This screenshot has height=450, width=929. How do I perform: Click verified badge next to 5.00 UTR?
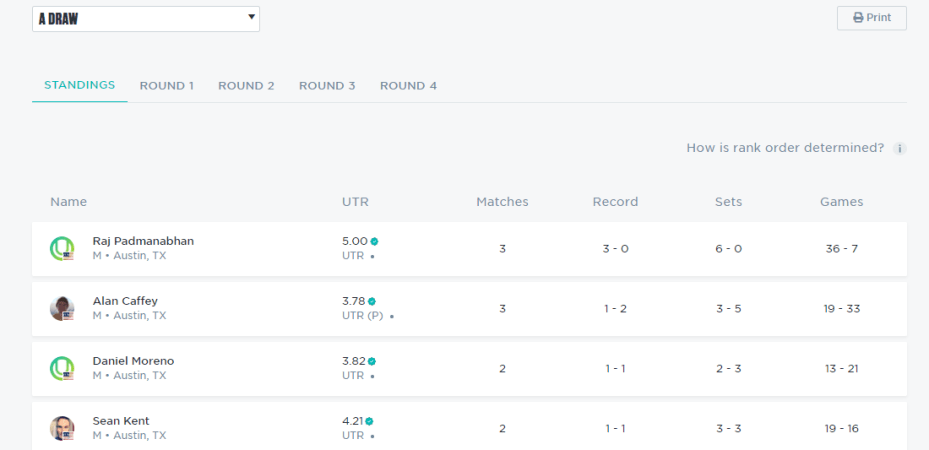[375, 241]
